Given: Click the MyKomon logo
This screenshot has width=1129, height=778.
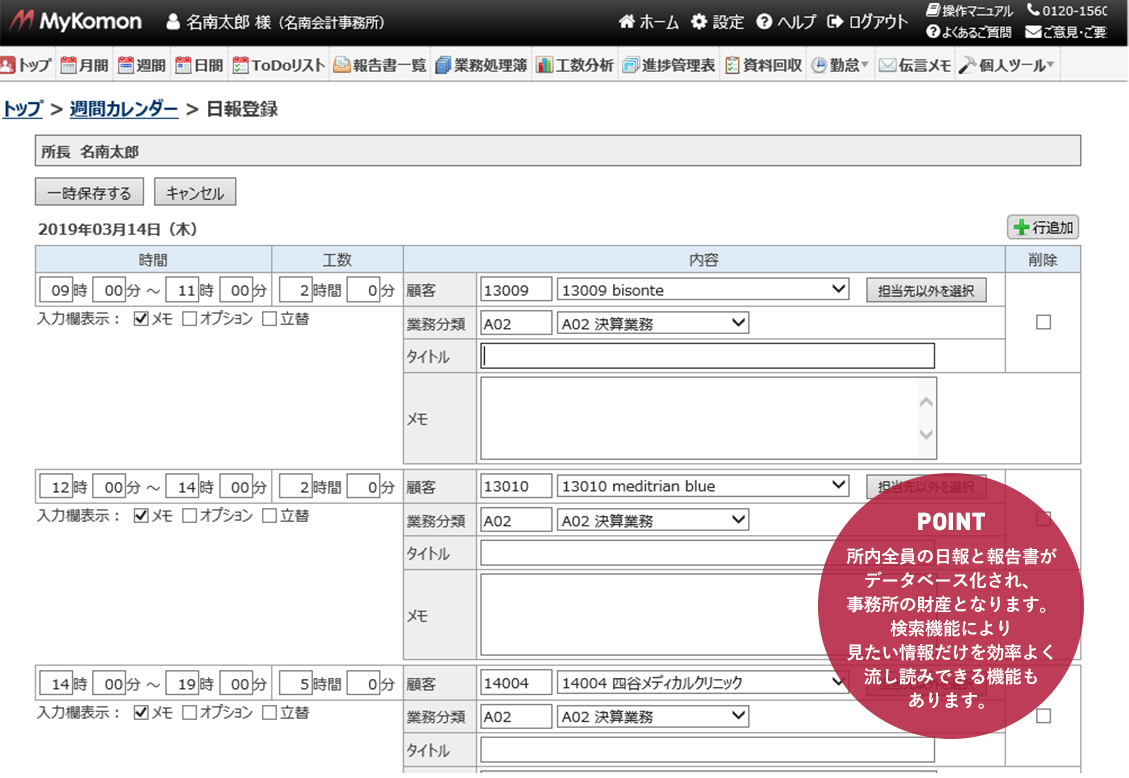Looking at the screenshot, I should pyautogui.click(x=75, y=22).
